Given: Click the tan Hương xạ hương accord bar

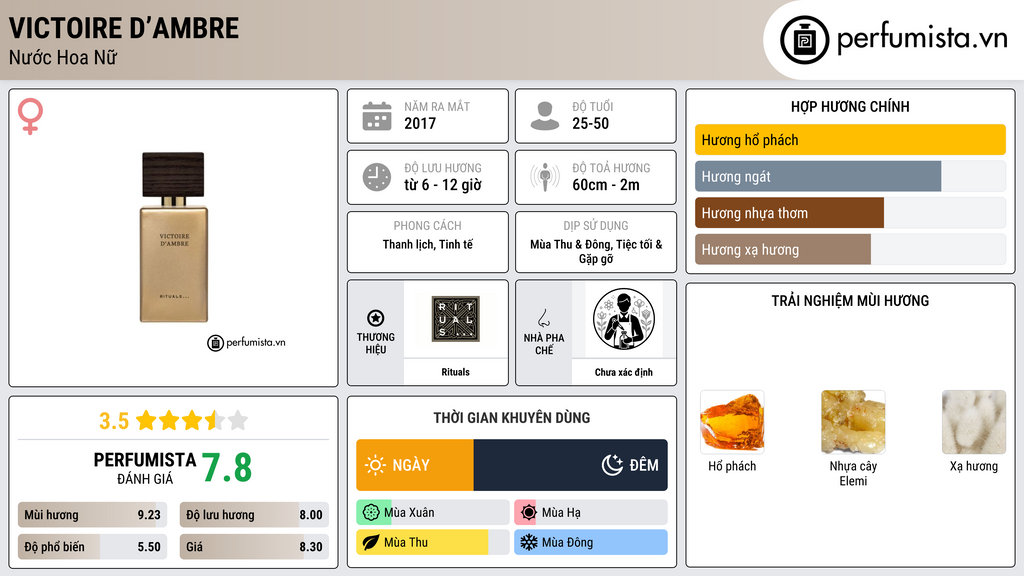Looking at the screenshot, I should point(783,249).
